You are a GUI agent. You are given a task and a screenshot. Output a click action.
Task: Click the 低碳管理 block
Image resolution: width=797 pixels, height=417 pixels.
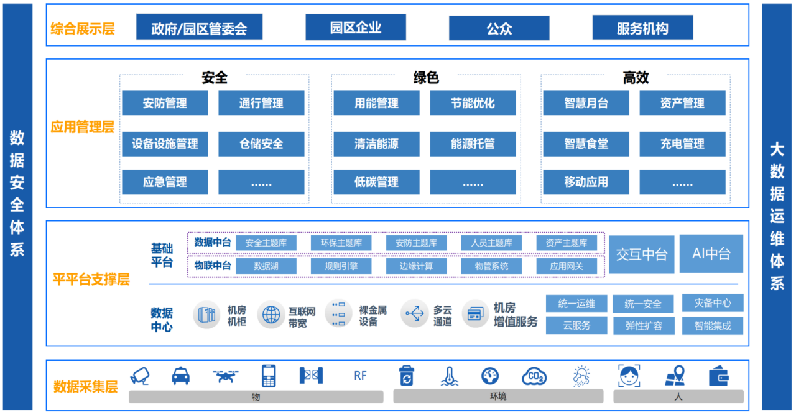[376, 182]
